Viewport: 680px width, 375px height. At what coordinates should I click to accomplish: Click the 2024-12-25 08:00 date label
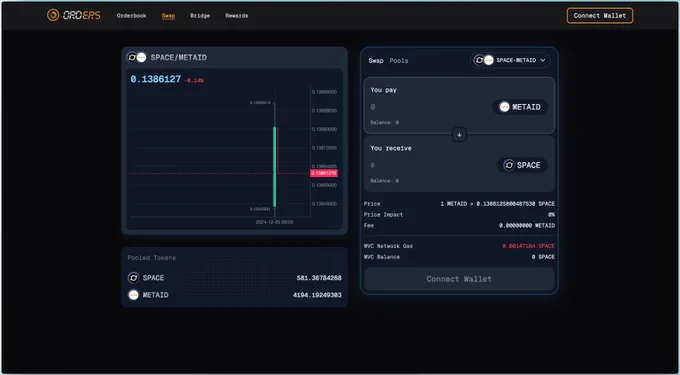coord(274,222)
